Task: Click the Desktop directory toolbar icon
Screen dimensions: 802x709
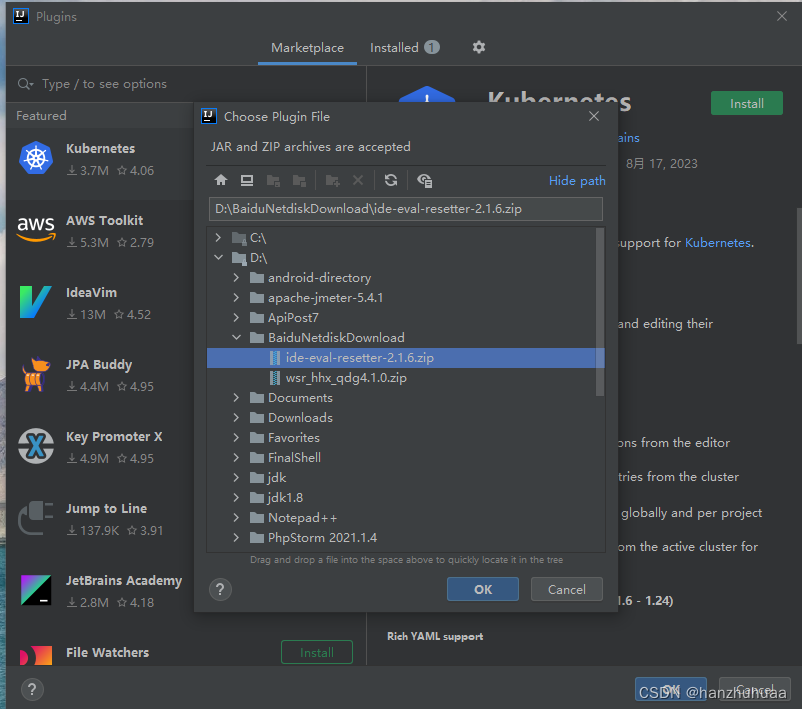Action: (x=247, y=180)
